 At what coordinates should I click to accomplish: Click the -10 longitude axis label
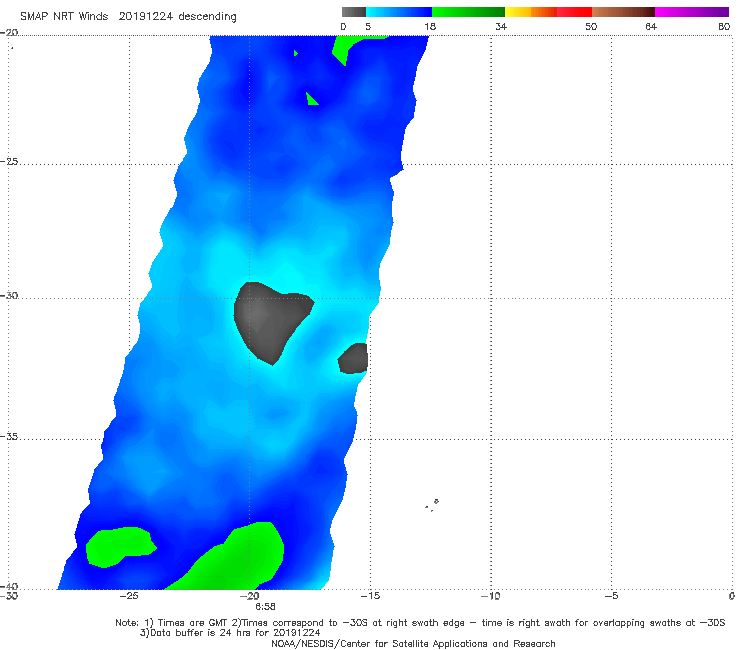pyautogui.click(x=490, y=596)
